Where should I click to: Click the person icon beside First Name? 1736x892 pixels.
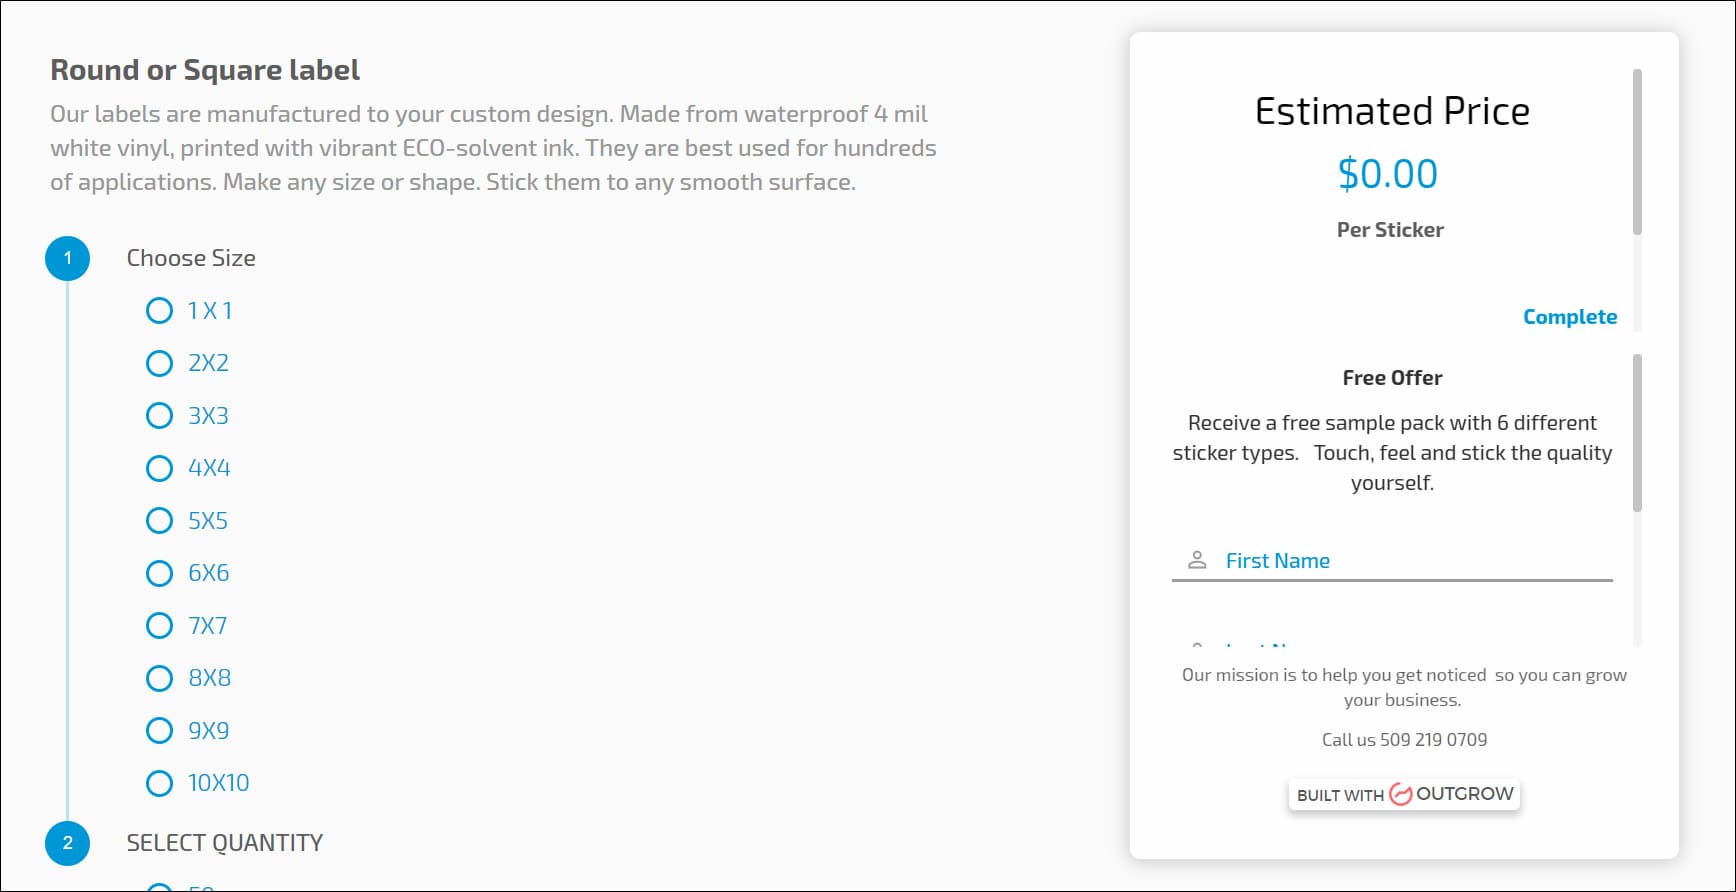(1197, 560)
